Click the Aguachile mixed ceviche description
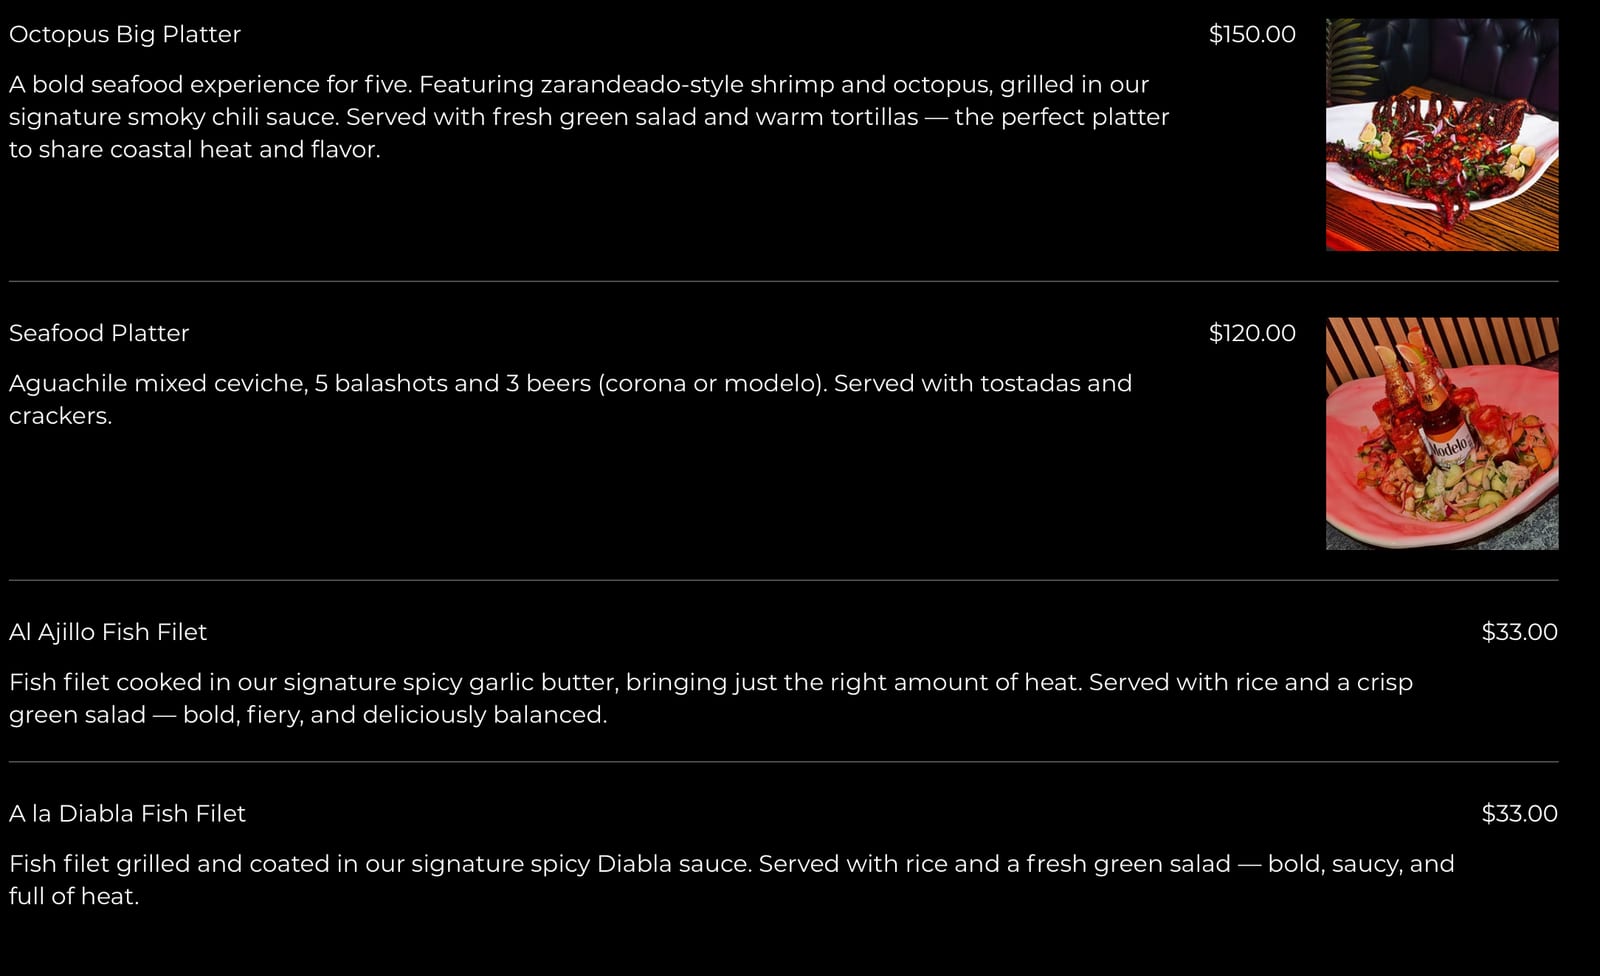The height and width of the screenshot is (976, 1600). click(570, 399)
